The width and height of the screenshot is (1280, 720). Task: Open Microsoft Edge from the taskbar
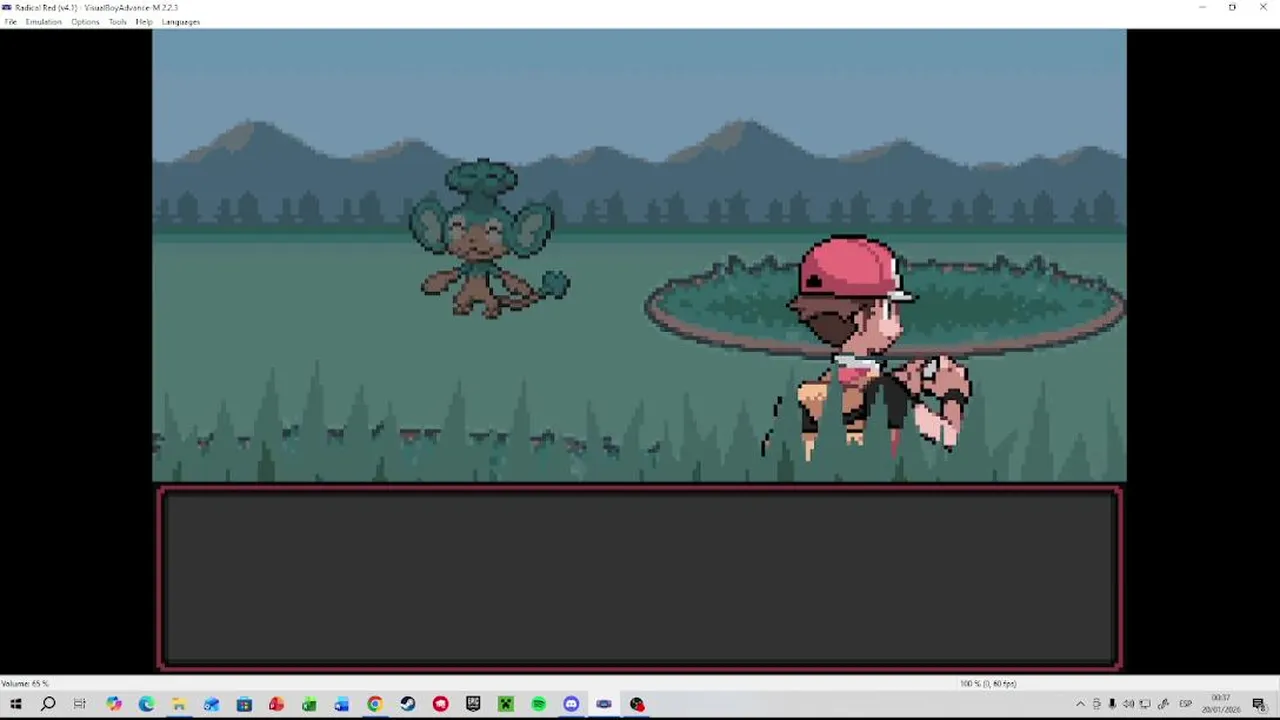[x=146, y=704]
